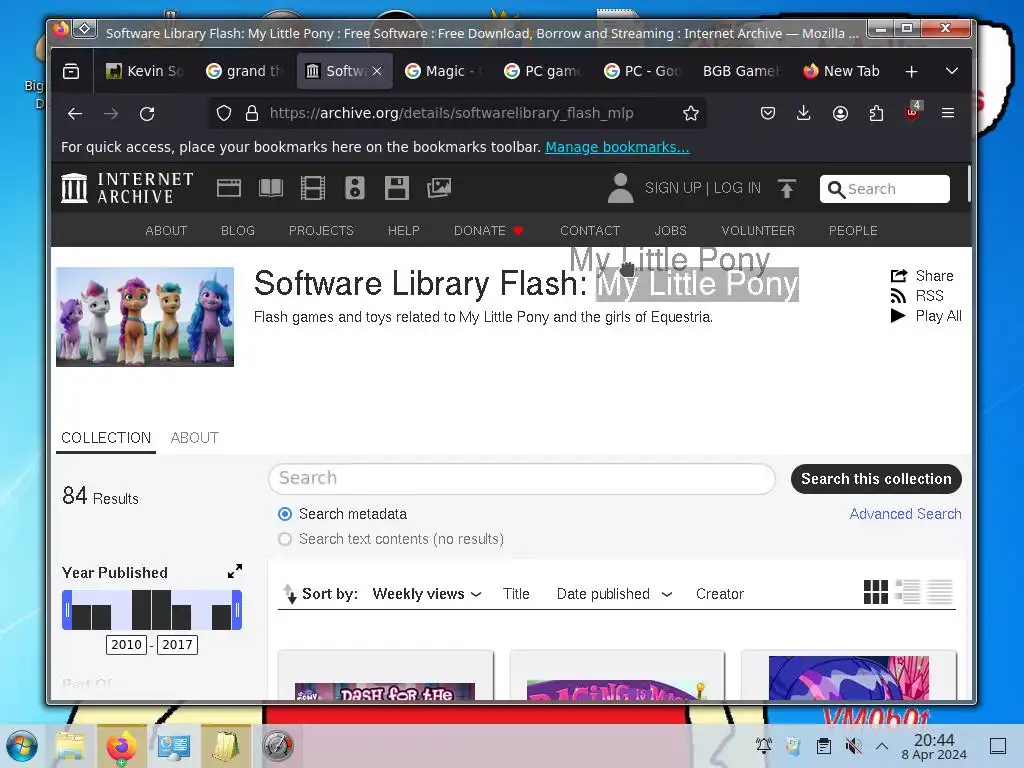The image size is (1024, 768).
Task: Click the Internet Archive logo
Action: click(x=127, y=188)
